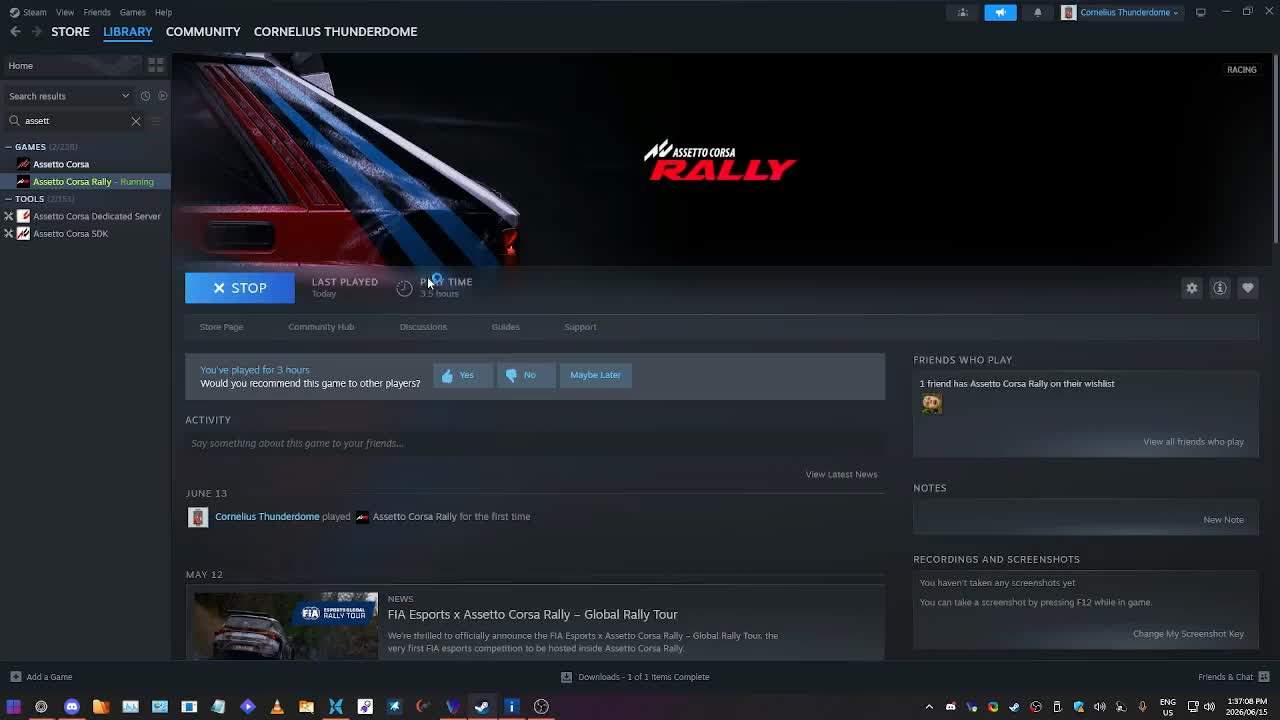
Task: Create a New Note
Action: click(x=1223, y=520)
